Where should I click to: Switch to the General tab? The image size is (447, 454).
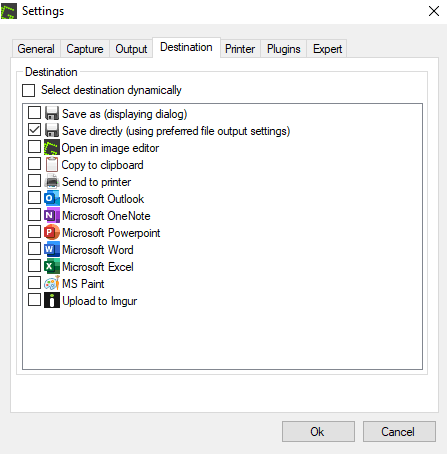point(36,49)
